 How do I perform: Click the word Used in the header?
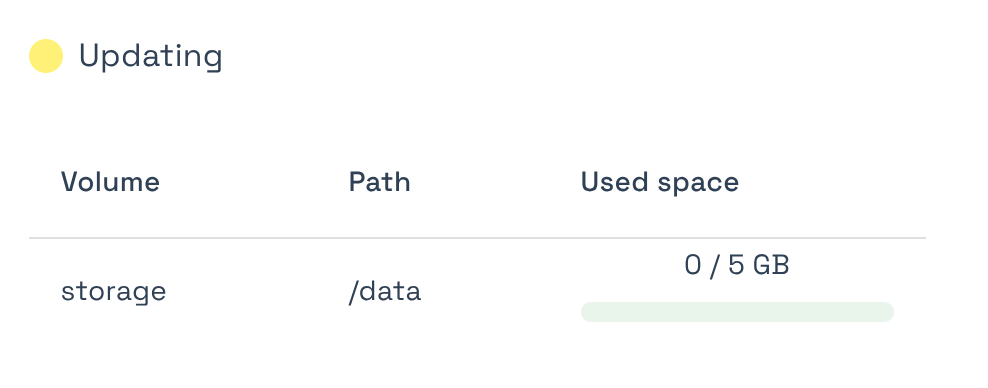(x=615, y=182)
